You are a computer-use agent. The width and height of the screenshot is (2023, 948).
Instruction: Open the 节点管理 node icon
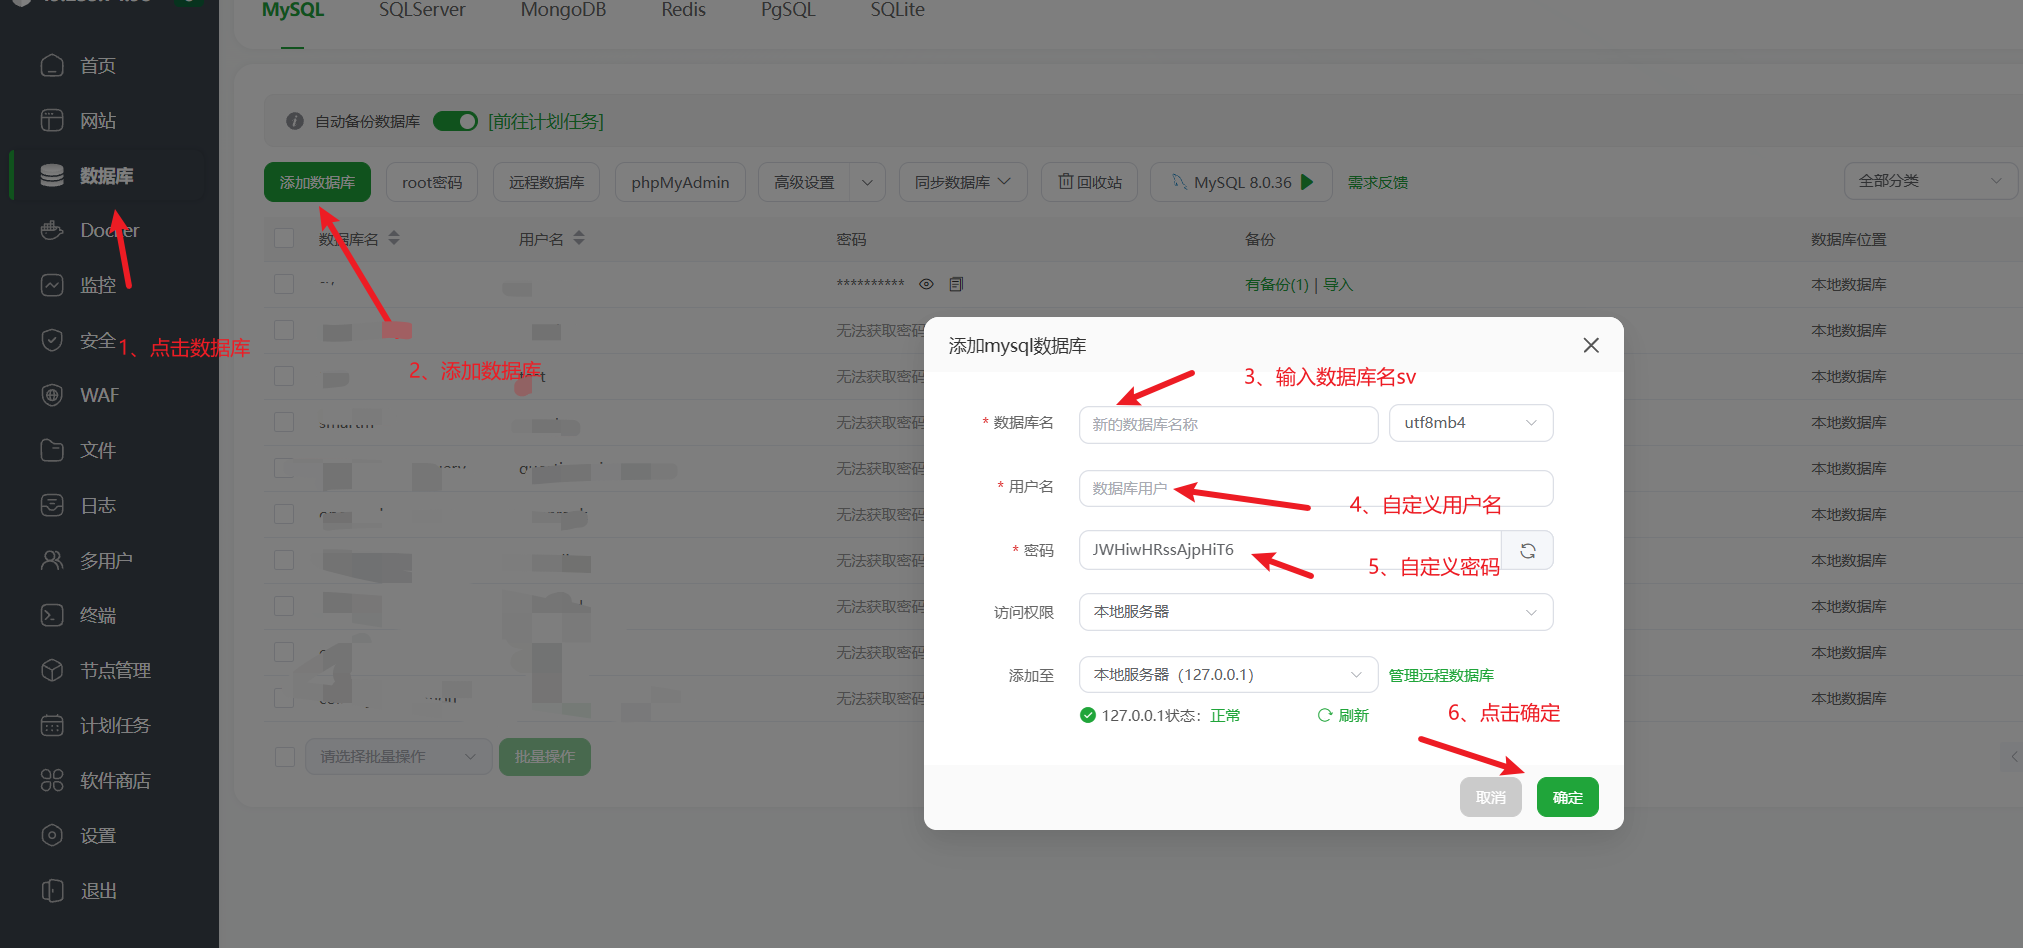click(x=52, y=671)
